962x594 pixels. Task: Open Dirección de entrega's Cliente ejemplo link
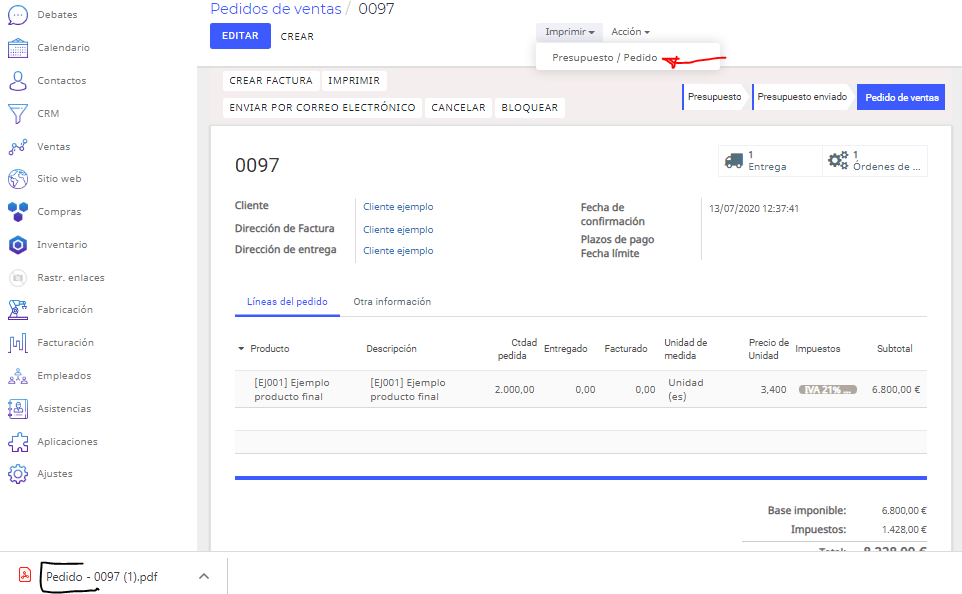click(398, 250)
